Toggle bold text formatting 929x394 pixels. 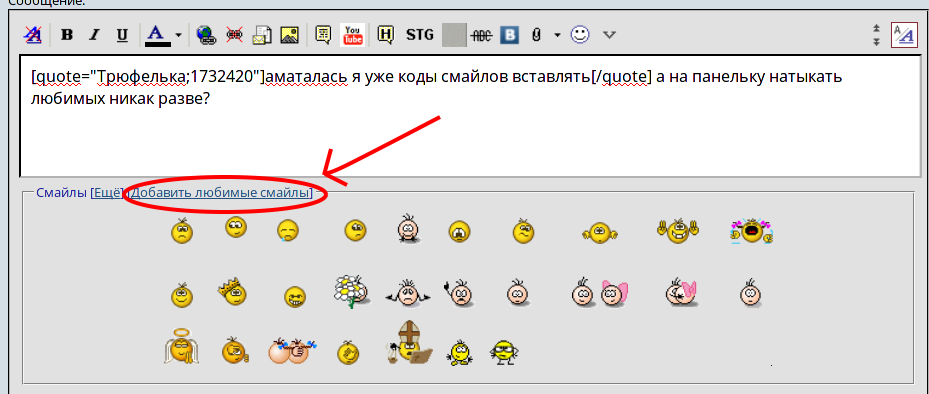click(67, 35)
